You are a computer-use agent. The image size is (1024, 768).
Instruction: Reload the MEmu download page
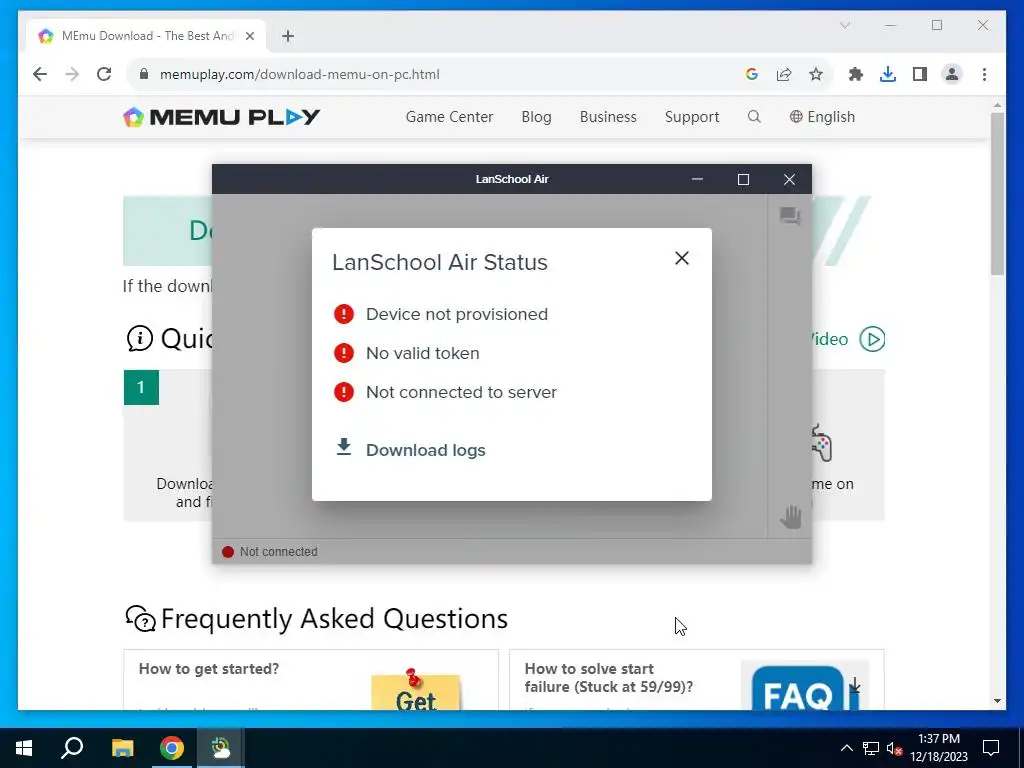click(x=104, y=74)
